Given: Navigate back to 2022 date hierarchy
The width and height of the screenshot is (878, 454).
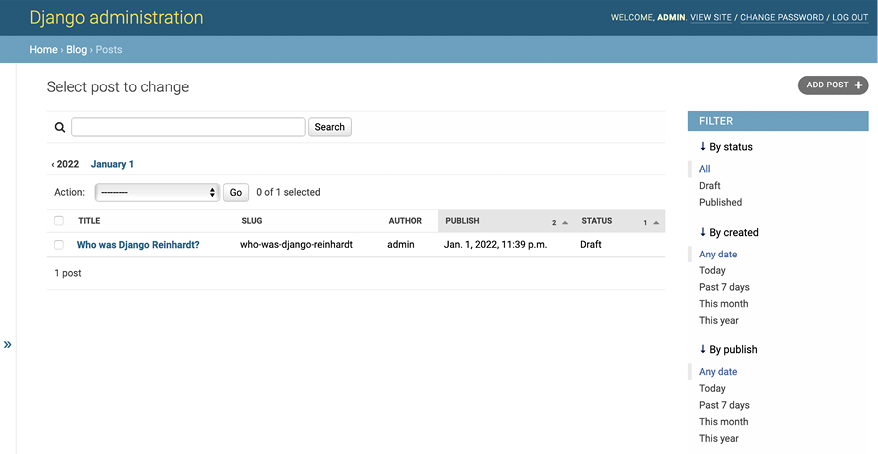Looking at the screenshot, I should click(65, 164).
